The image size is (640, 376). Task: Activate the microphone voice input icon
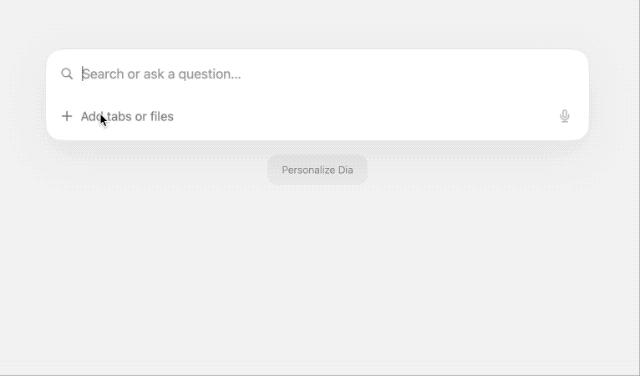click(564, 116)
